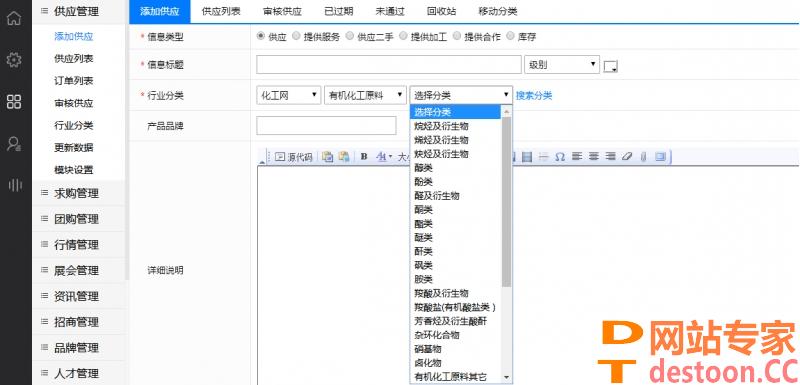
Task: Close the 选择分类 dropdown box
Action: click(x=461, y=95)
